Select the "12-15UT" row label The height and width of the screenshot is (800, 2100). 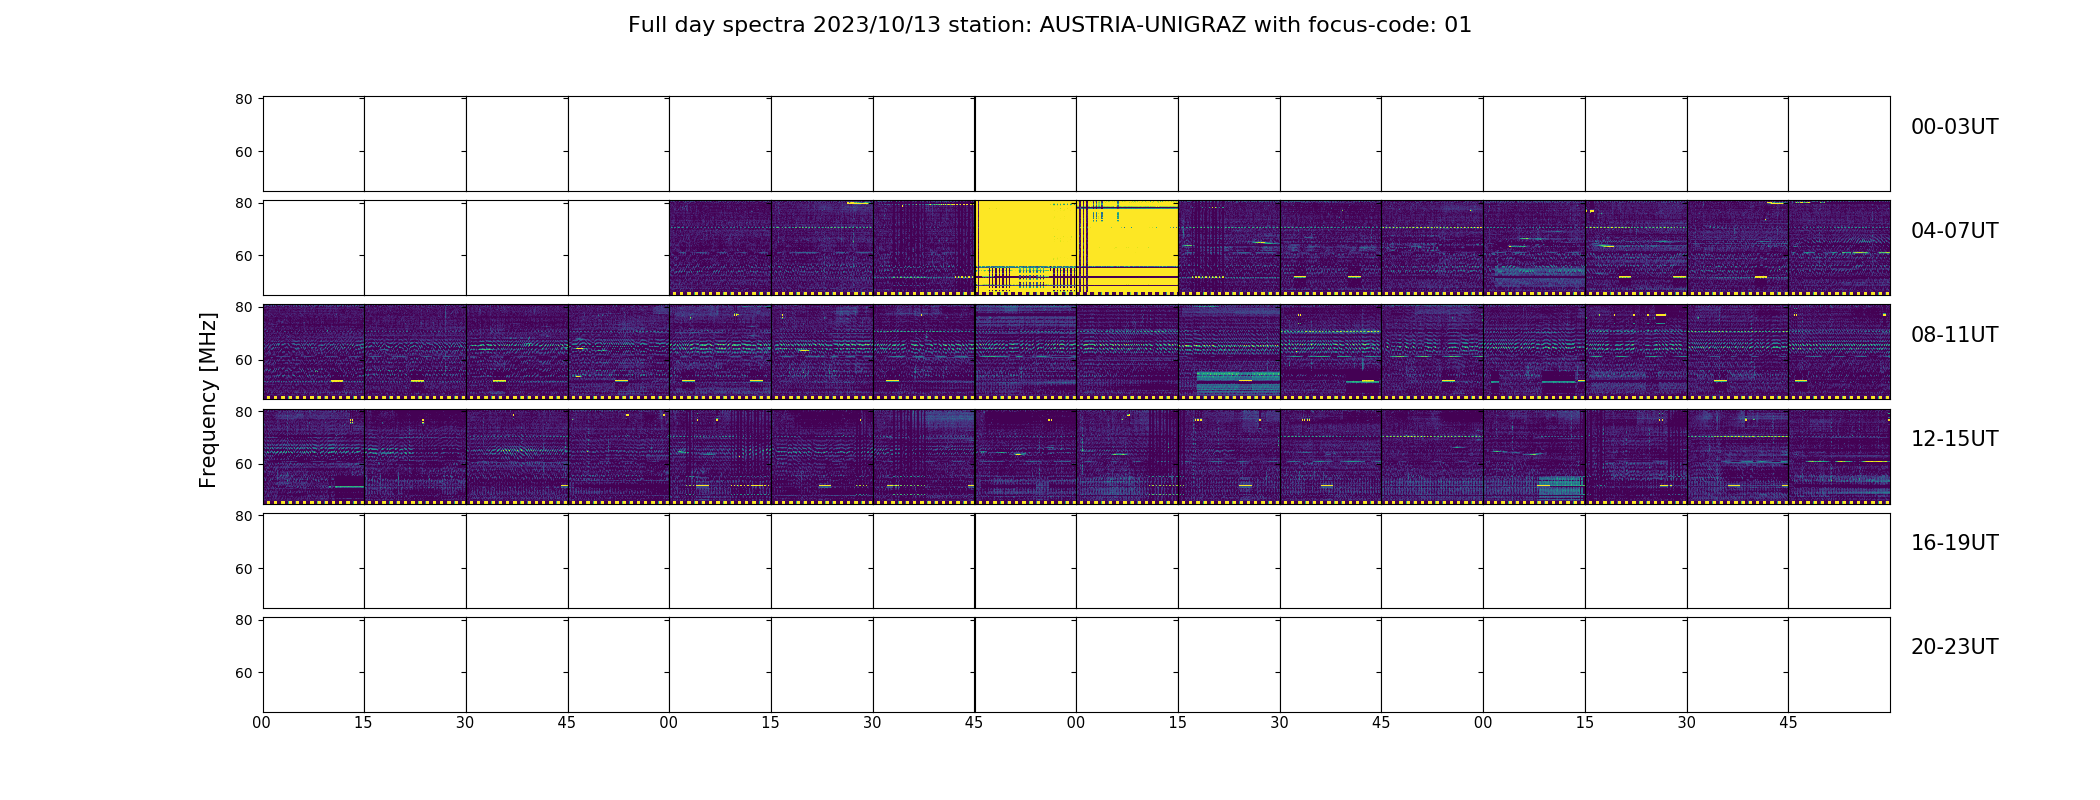point(1954,439)
